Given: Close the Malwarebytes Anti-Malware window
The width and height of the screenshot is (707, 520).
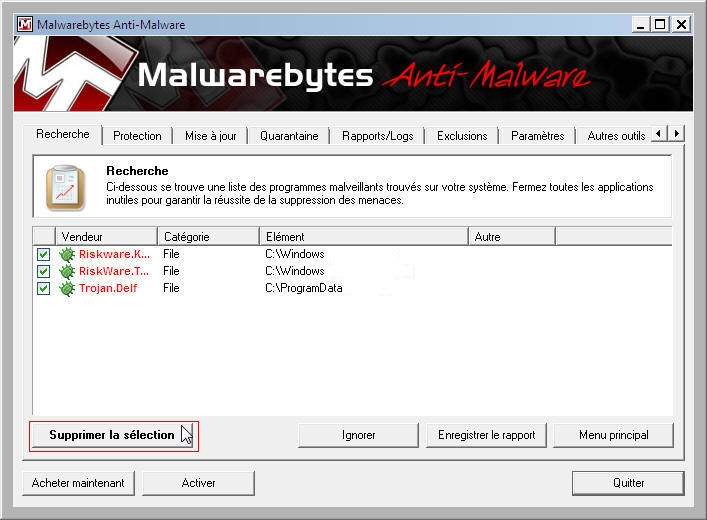Looking at the screenshot, I should (x=681, y=24).
